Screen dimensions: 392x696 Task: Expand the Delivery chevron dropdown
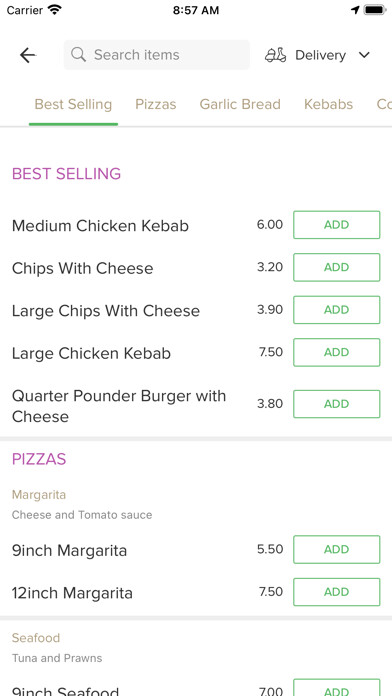click(364, 55)
